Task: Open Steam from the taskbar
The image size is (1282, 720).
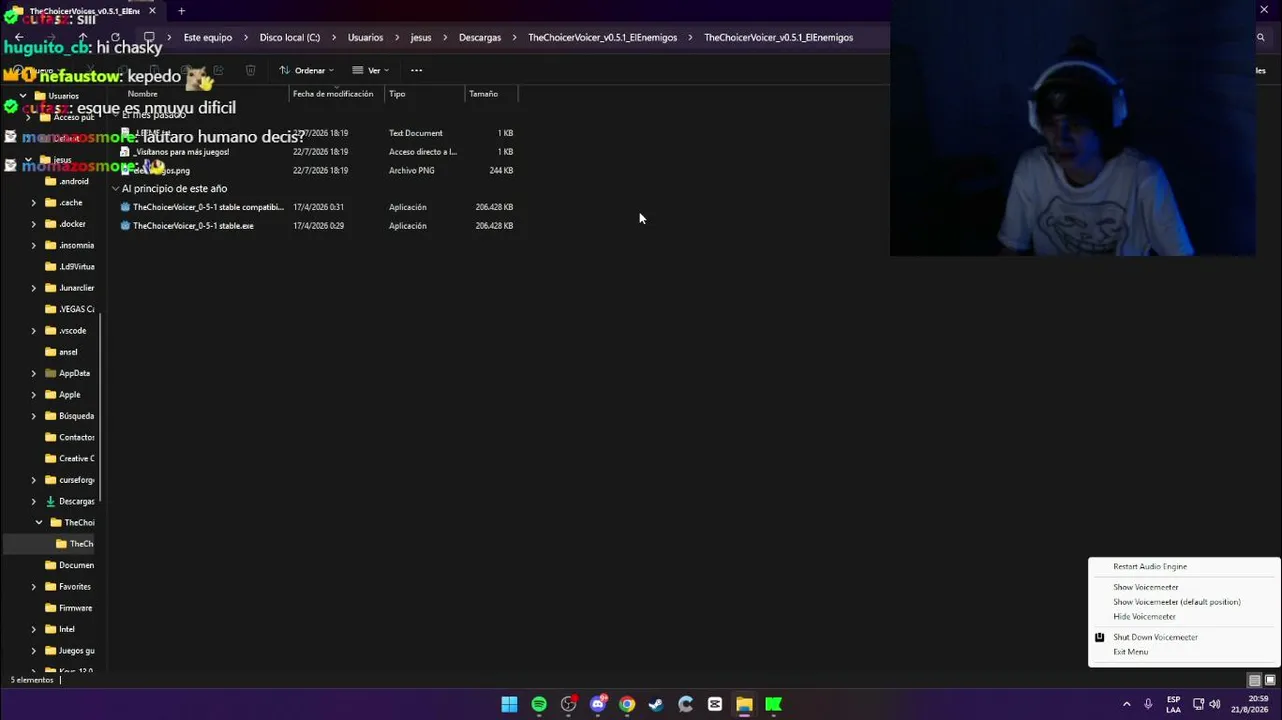Action: [656, 704]
